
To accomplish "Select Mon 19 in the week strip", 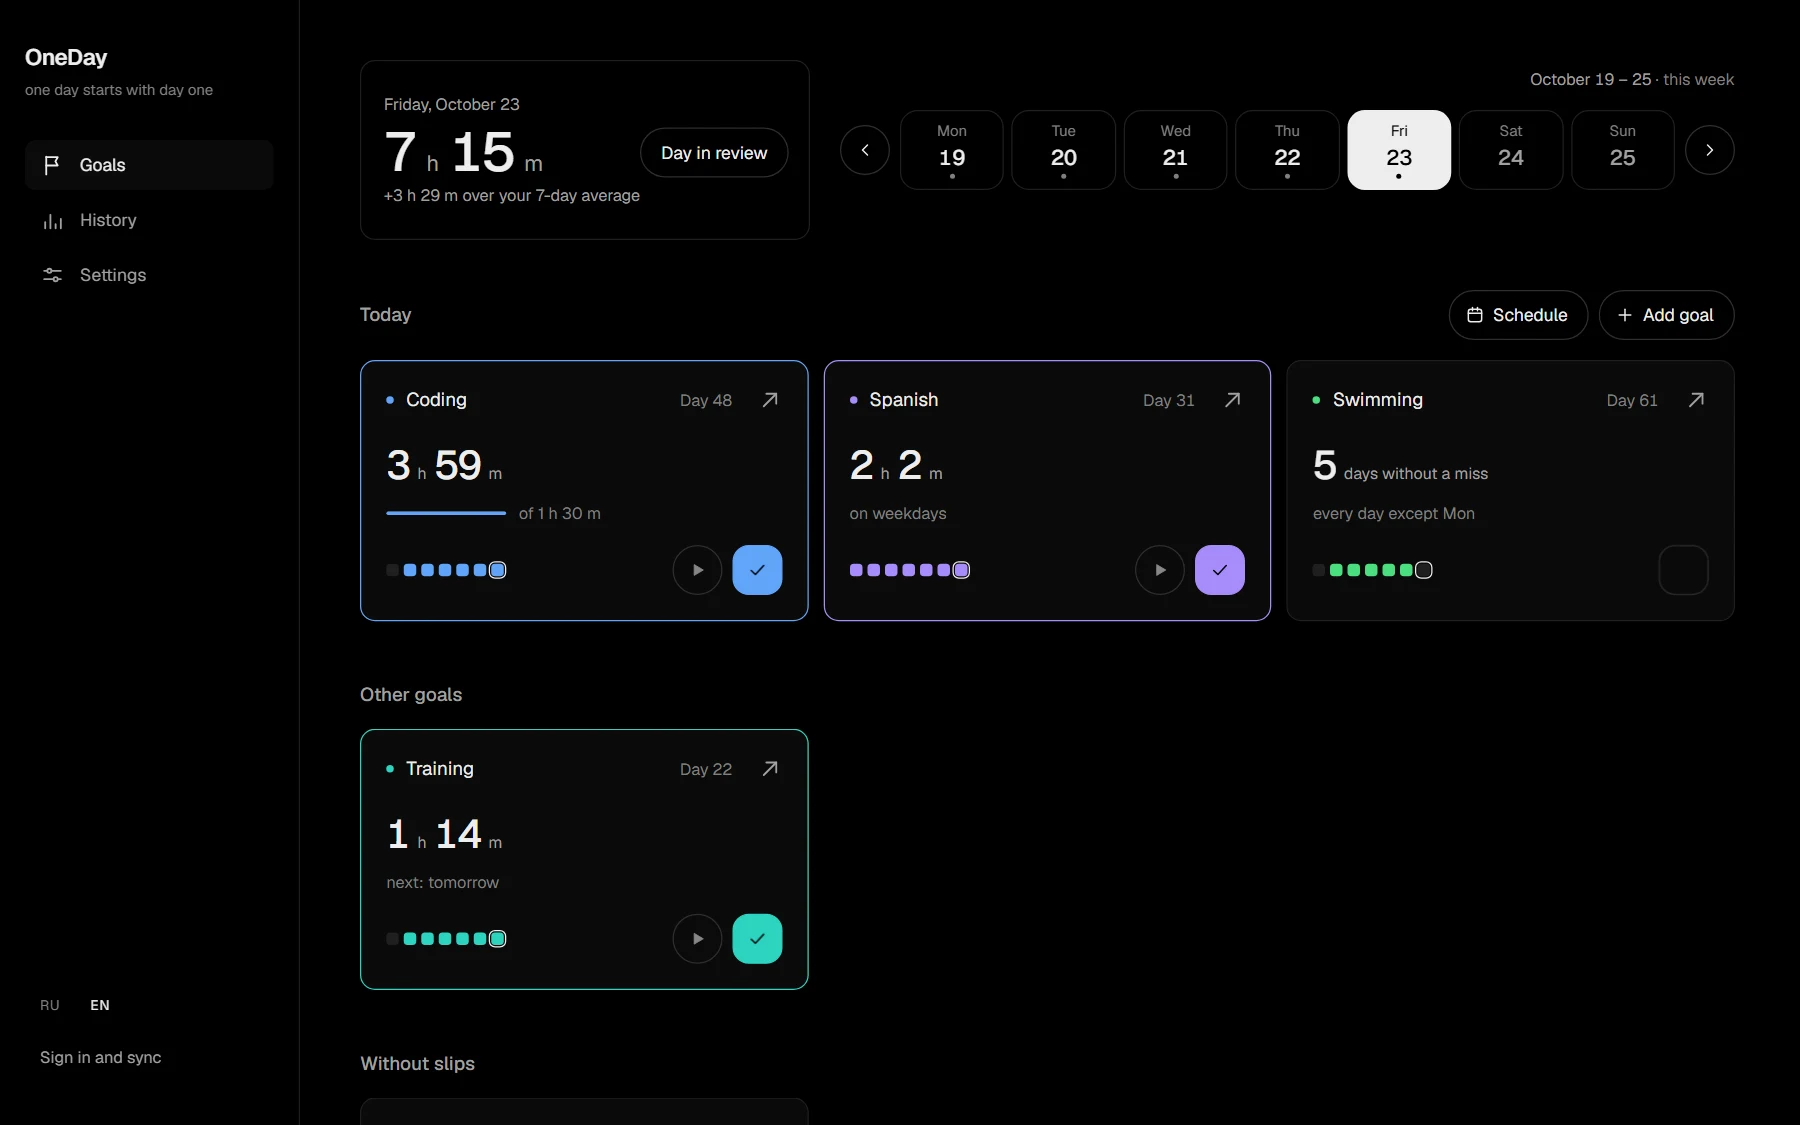I will [952, 150].
